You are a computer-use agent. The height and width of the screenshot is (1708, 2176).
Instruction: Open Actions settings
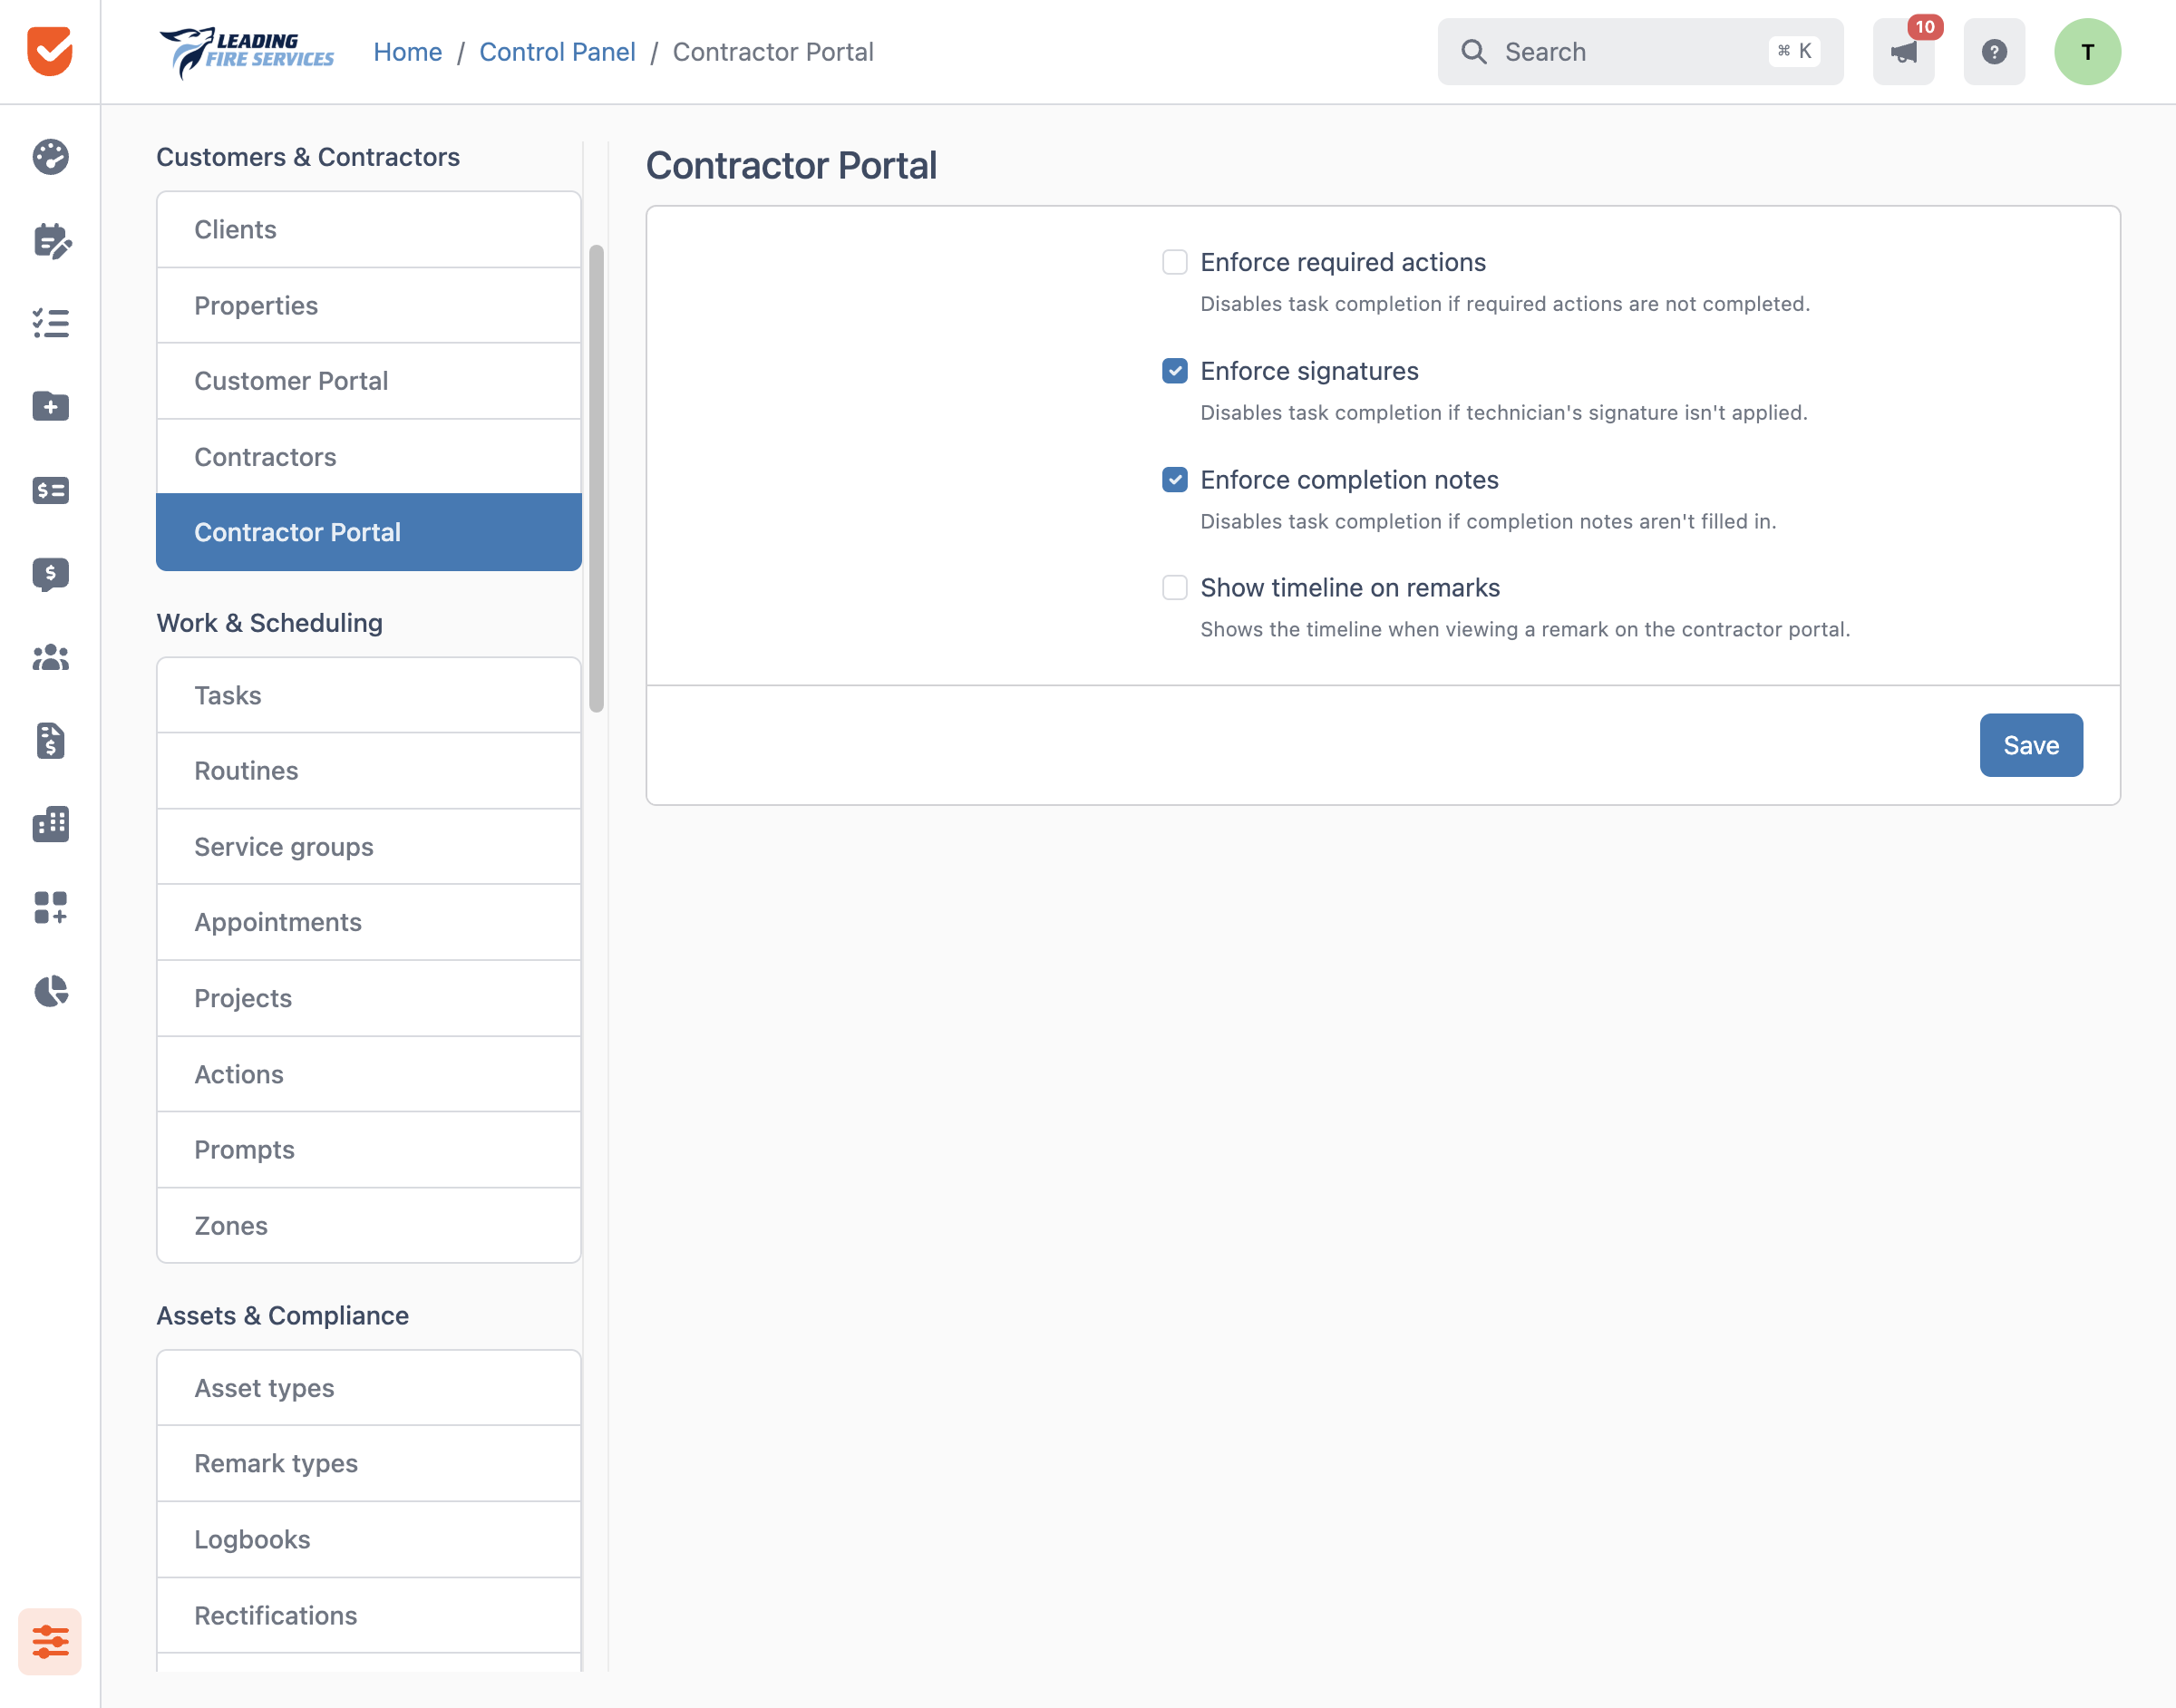point(369,1074)
